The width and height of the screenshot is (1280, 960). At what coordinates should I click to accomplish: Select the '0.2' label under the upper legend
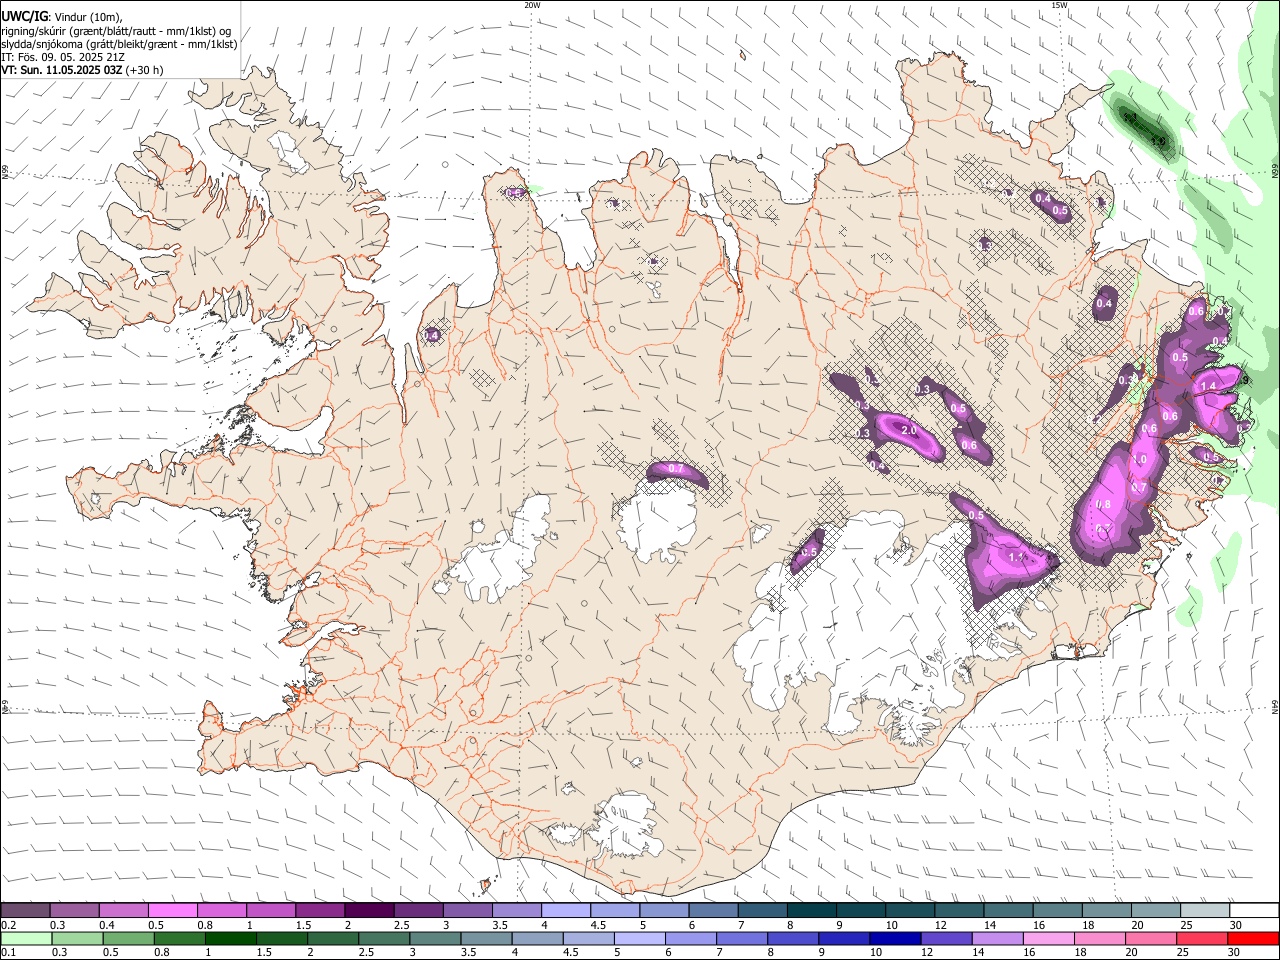click(8, 925)
